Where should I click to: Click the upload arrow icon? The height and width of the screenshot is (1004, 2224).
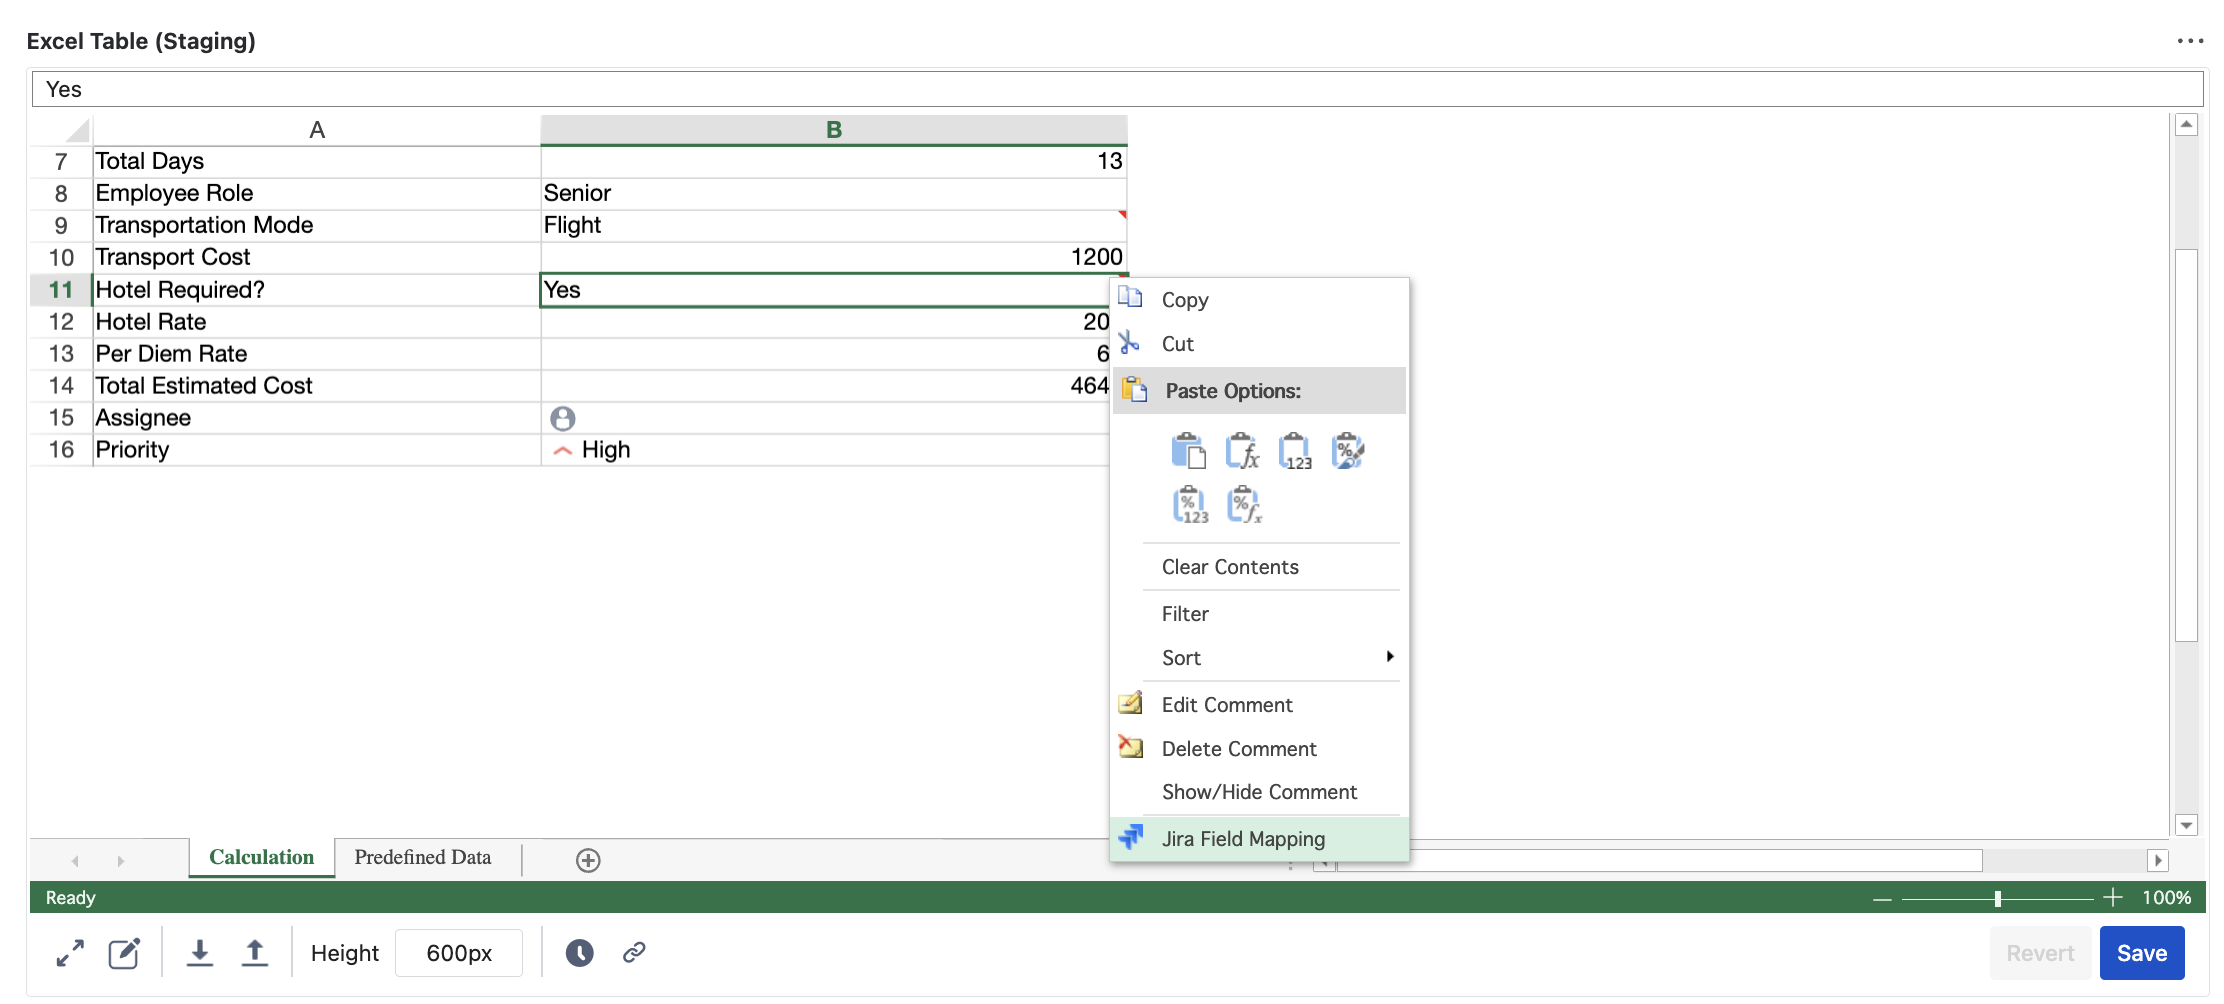(x=255, y=953)
